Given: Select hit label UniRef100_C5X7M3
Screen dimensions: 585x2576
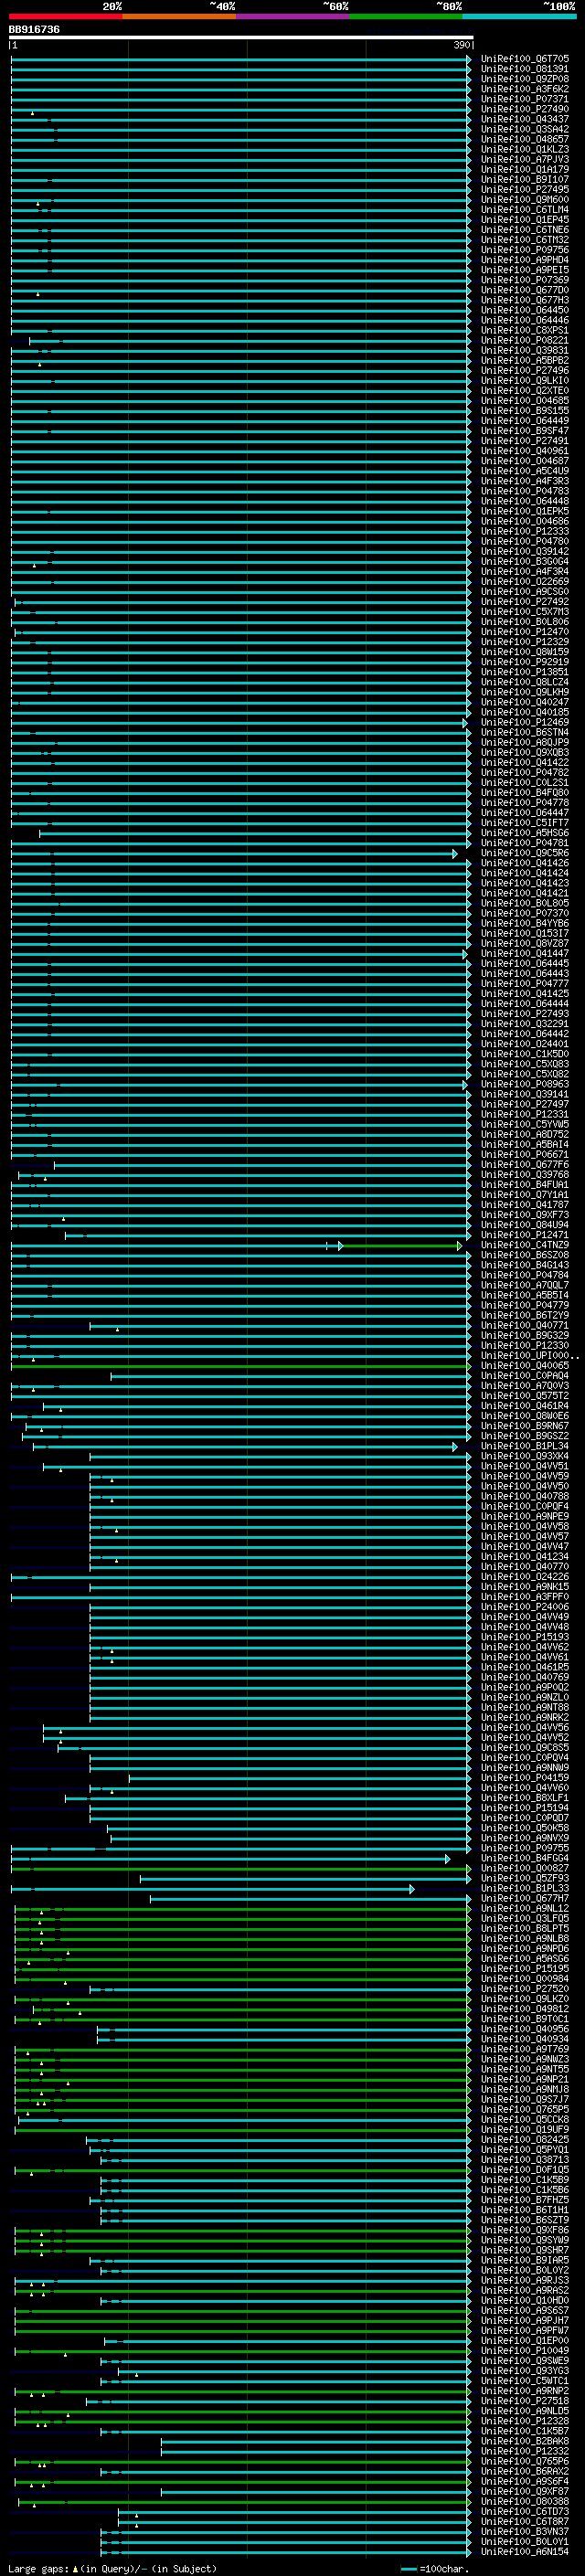Looking at the screenshot, I should 525,612.
